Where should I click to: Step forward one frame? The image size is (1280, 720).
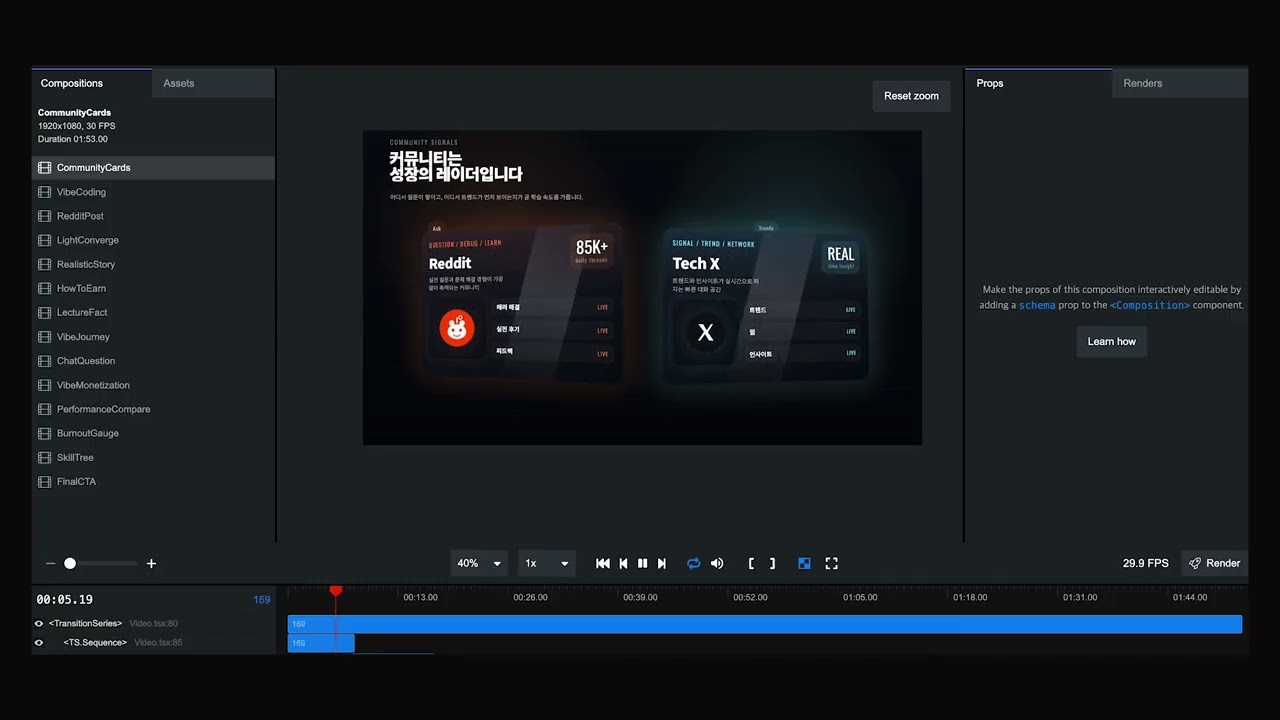(x=662, y=564)
